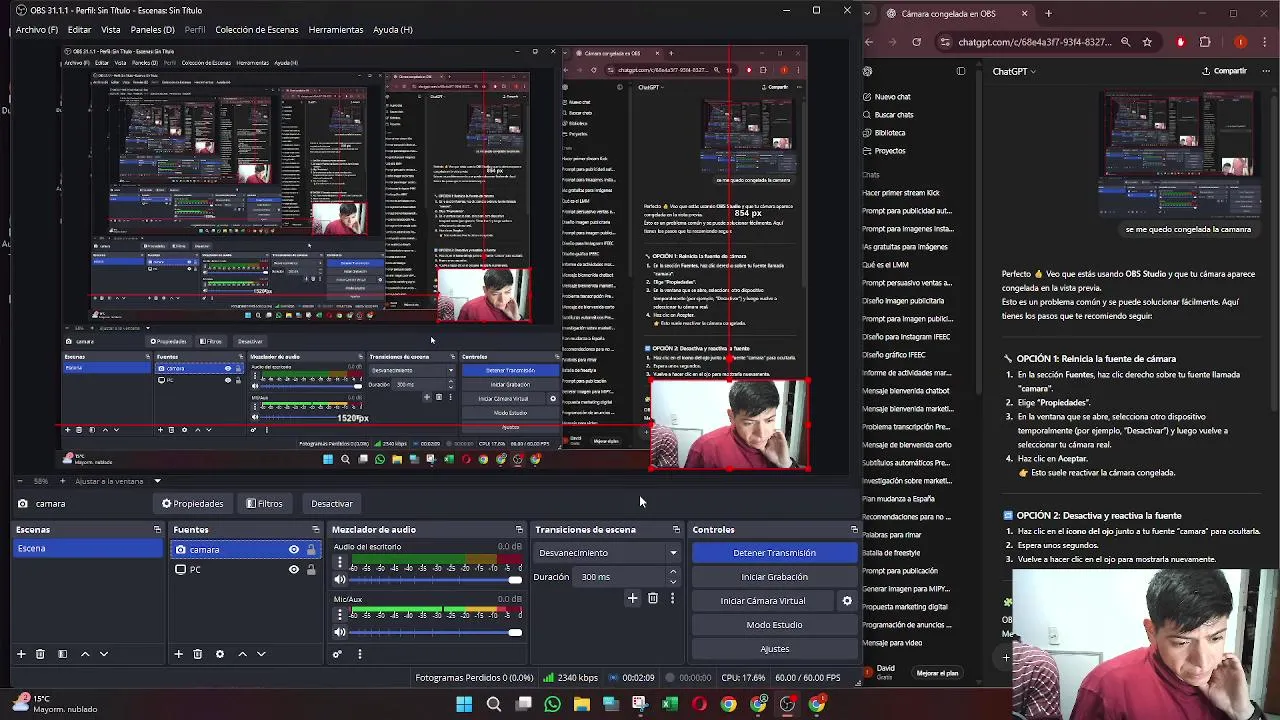Open the Colección de Escenas menu
The height and width of the screenshot is (720, 1280).
coord(256,29)
